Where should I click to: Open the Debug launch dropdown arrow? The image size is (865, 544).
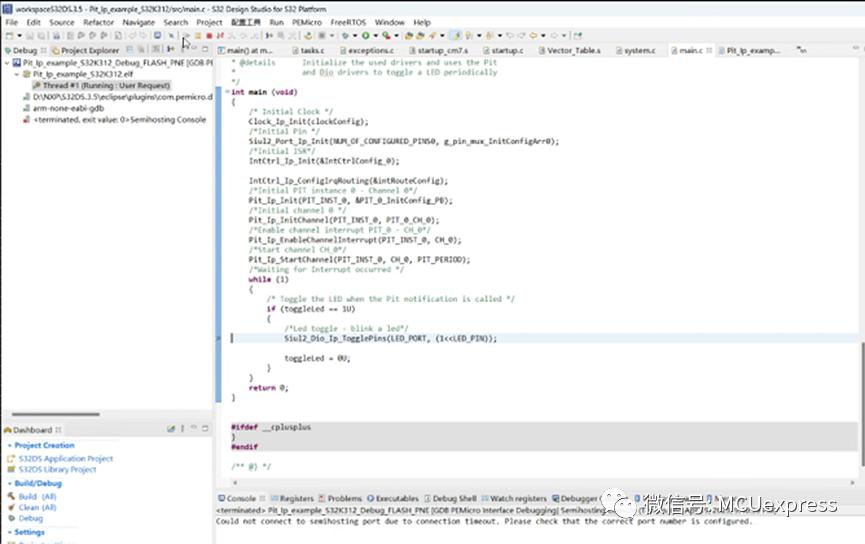(355, 35)
